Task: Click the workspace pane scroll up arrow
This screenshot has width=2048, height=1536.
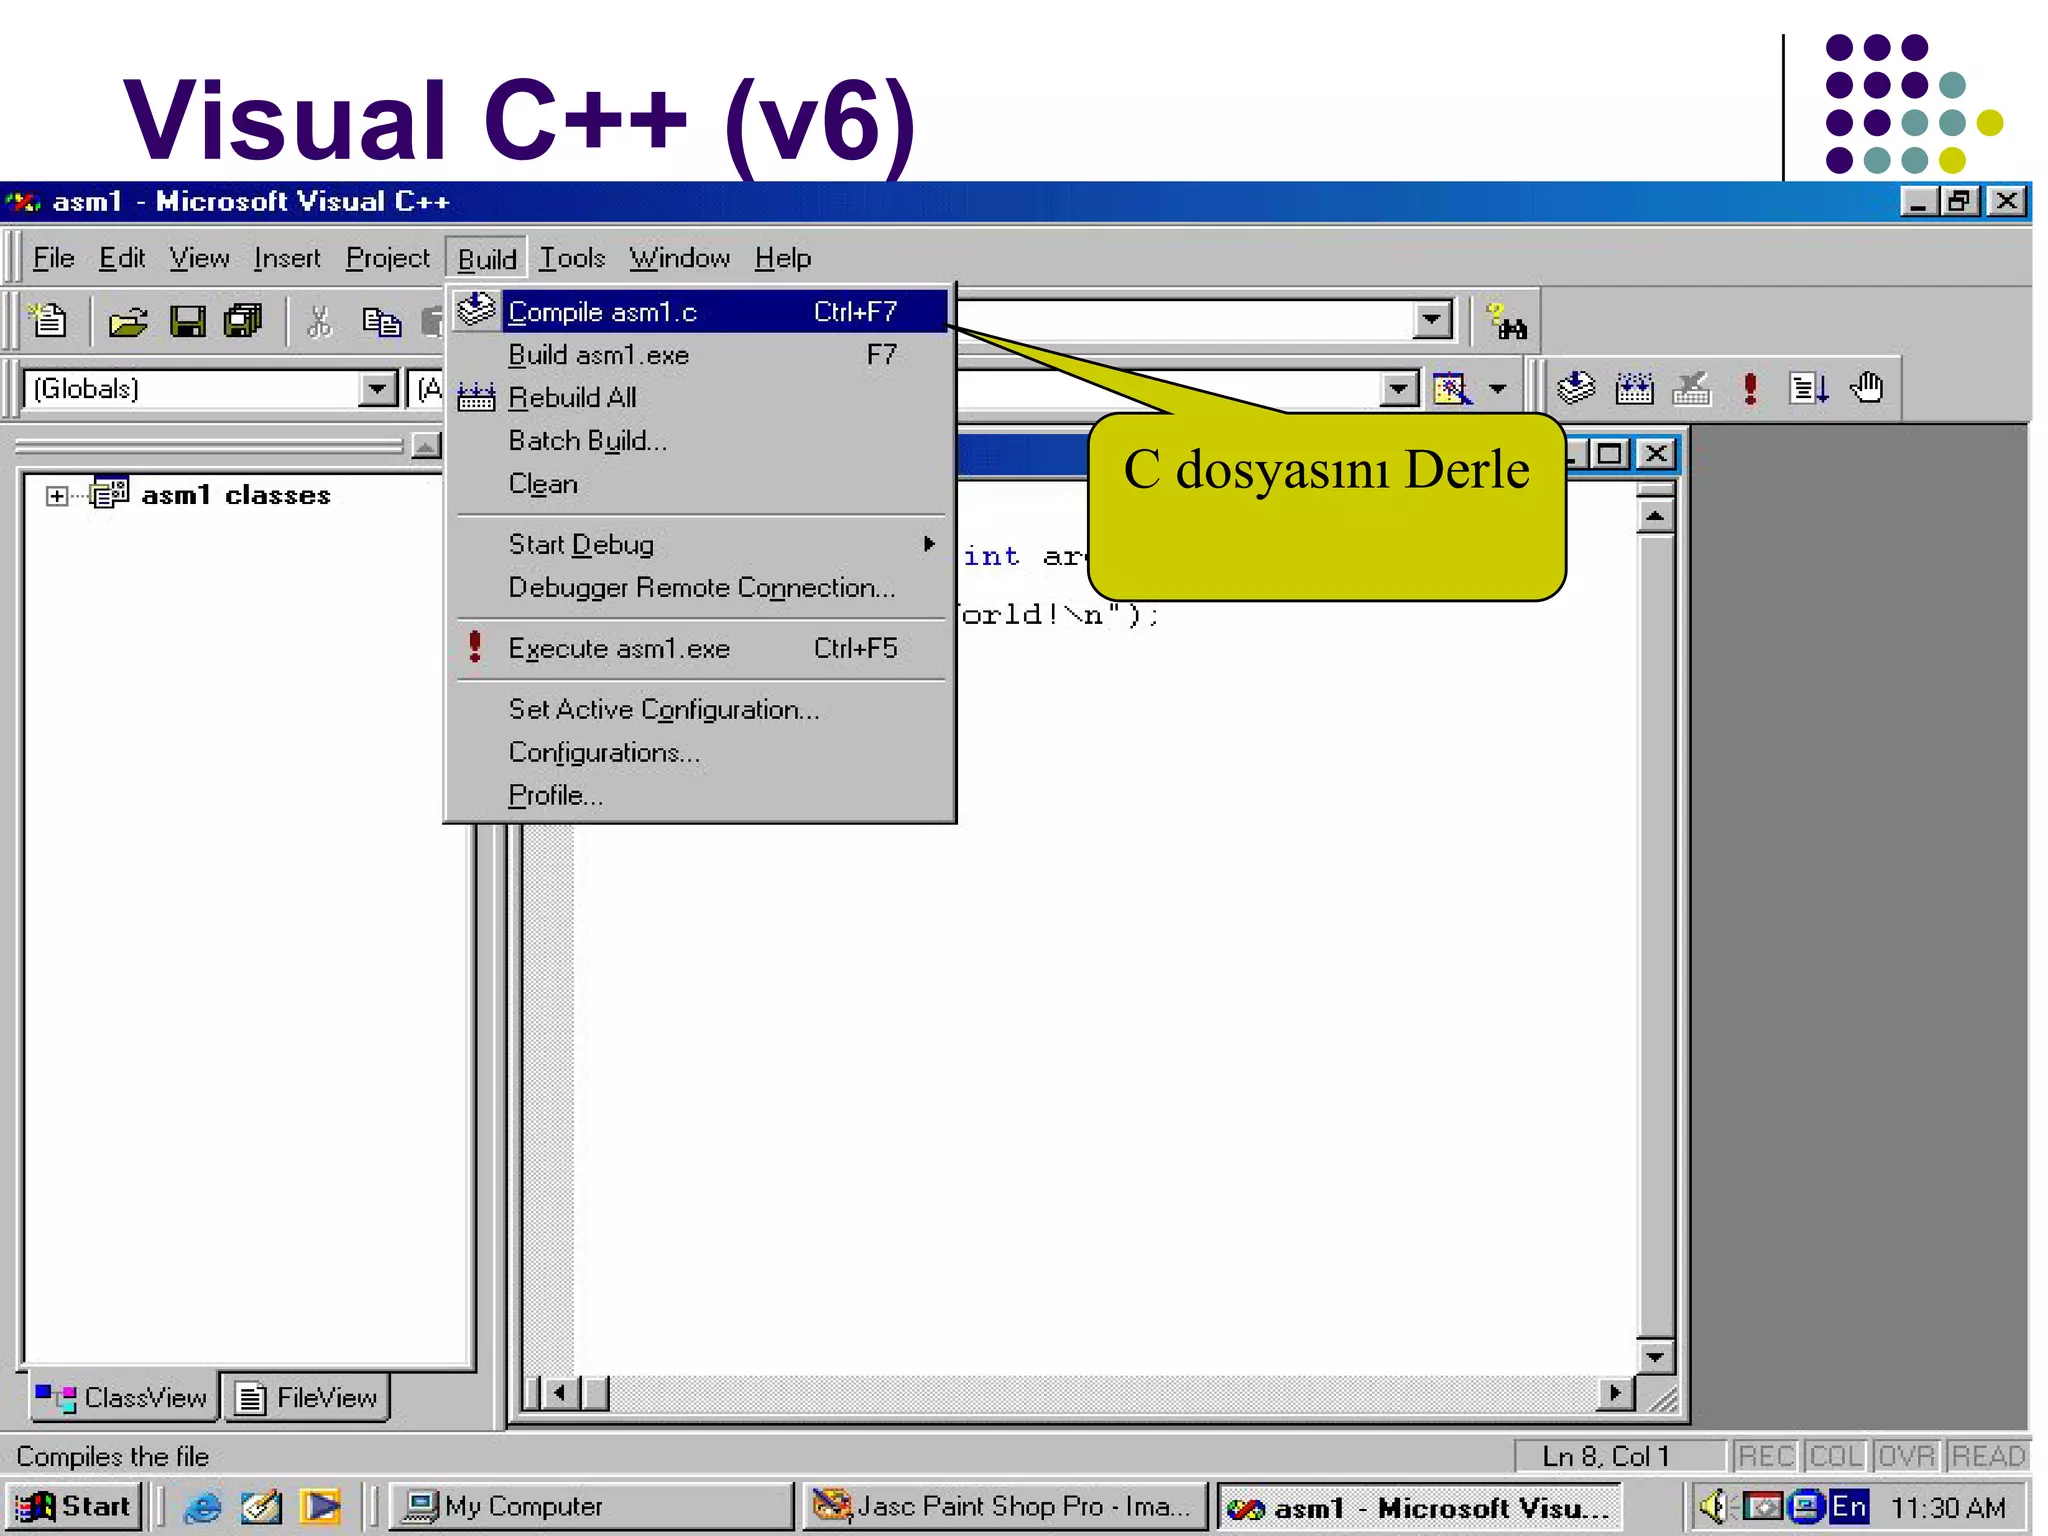Action: [x=427, y=446]
